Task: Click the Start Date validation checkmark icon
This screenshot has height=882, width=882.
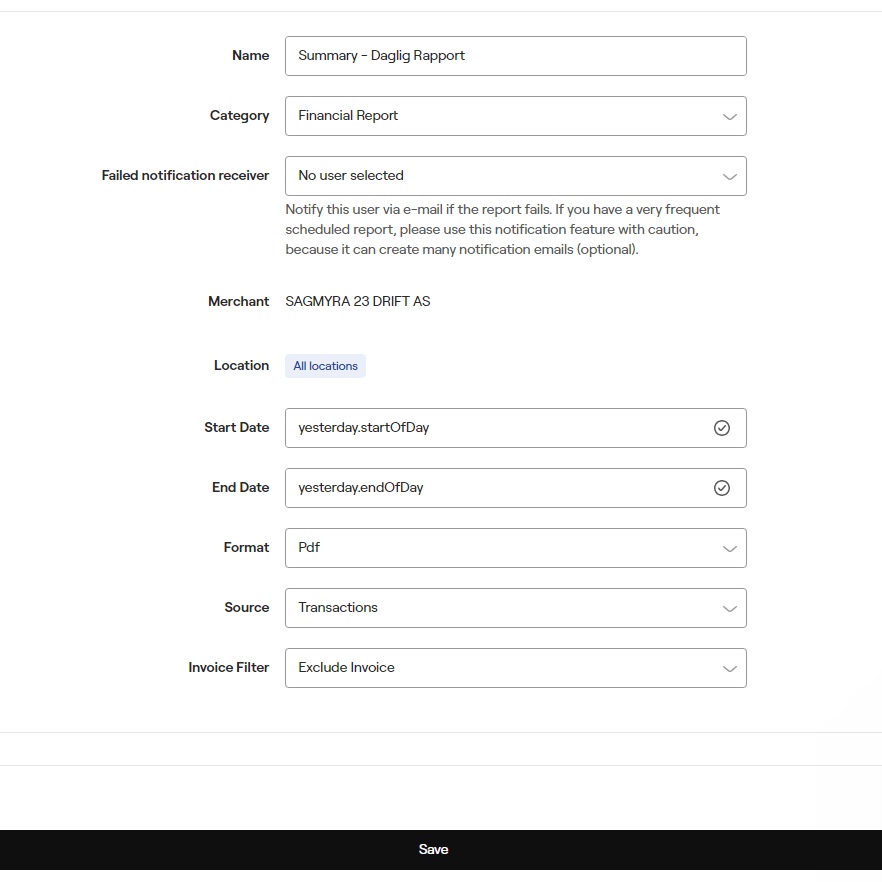Action: coord(722,428)
